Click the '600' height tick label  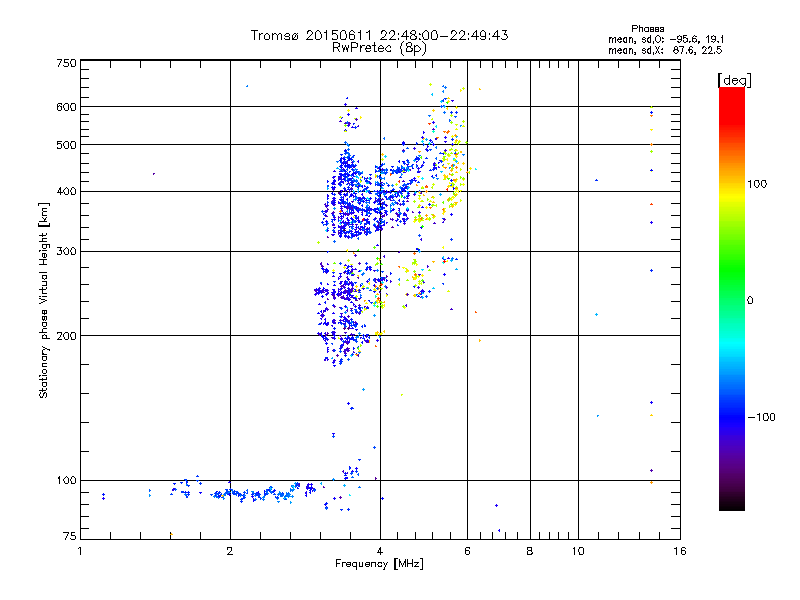pyautogui.click(x=66, y=107)
